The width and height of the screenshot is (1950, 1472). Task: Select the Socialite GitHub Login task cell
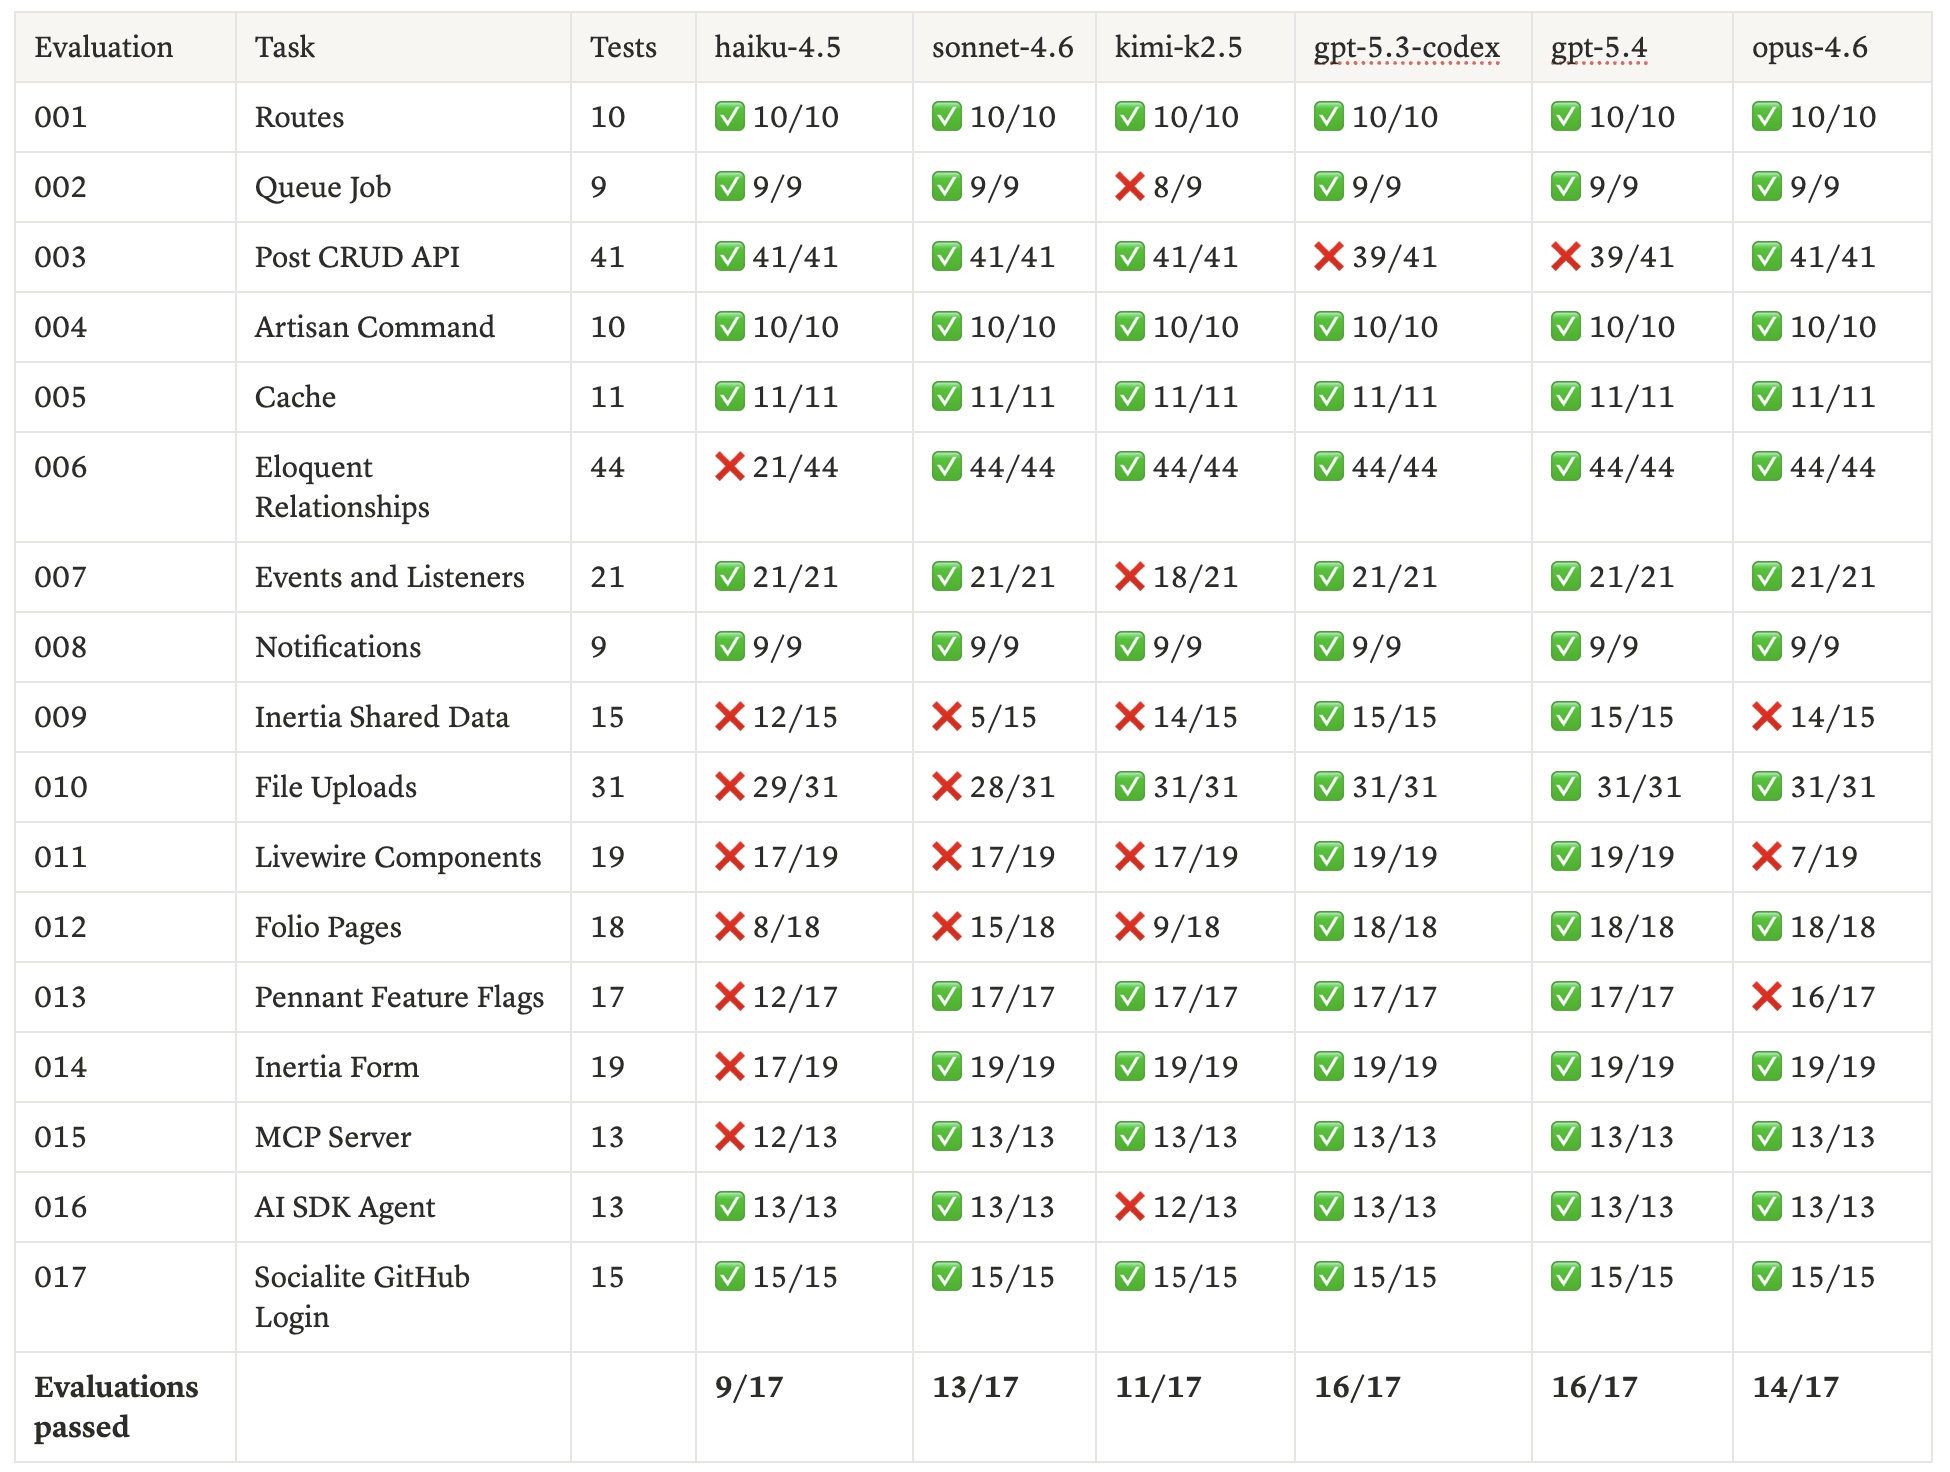(361, 1296)
